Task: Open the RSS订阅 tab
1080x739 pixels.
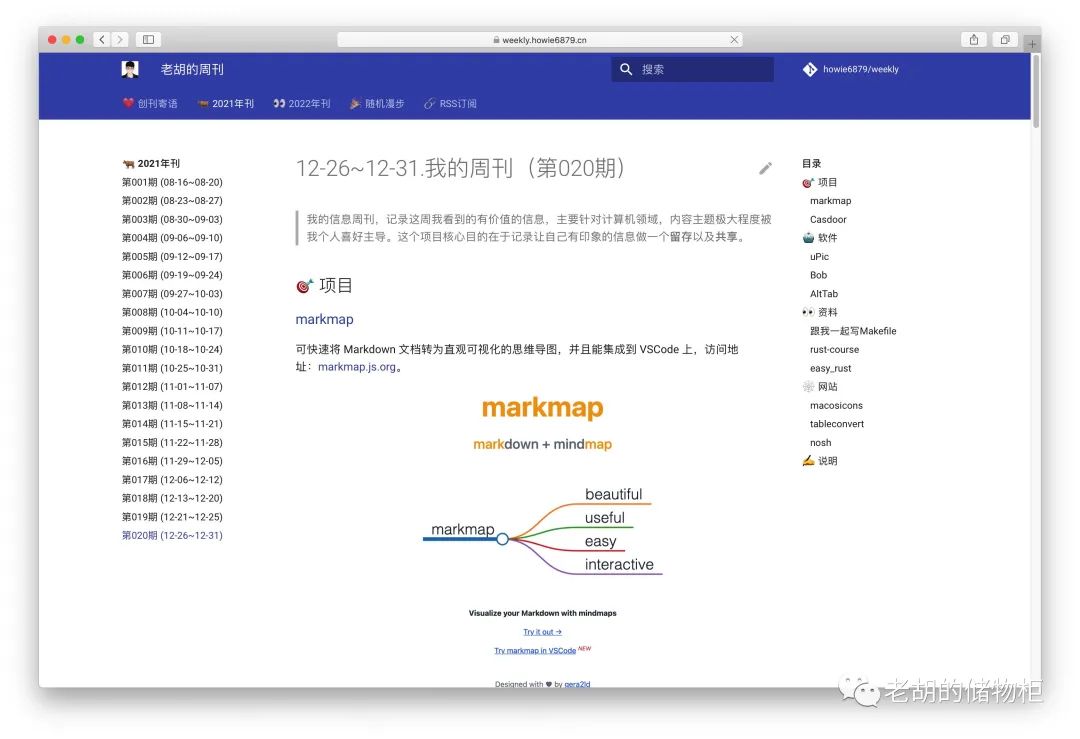Action: [x=450, y=103]
